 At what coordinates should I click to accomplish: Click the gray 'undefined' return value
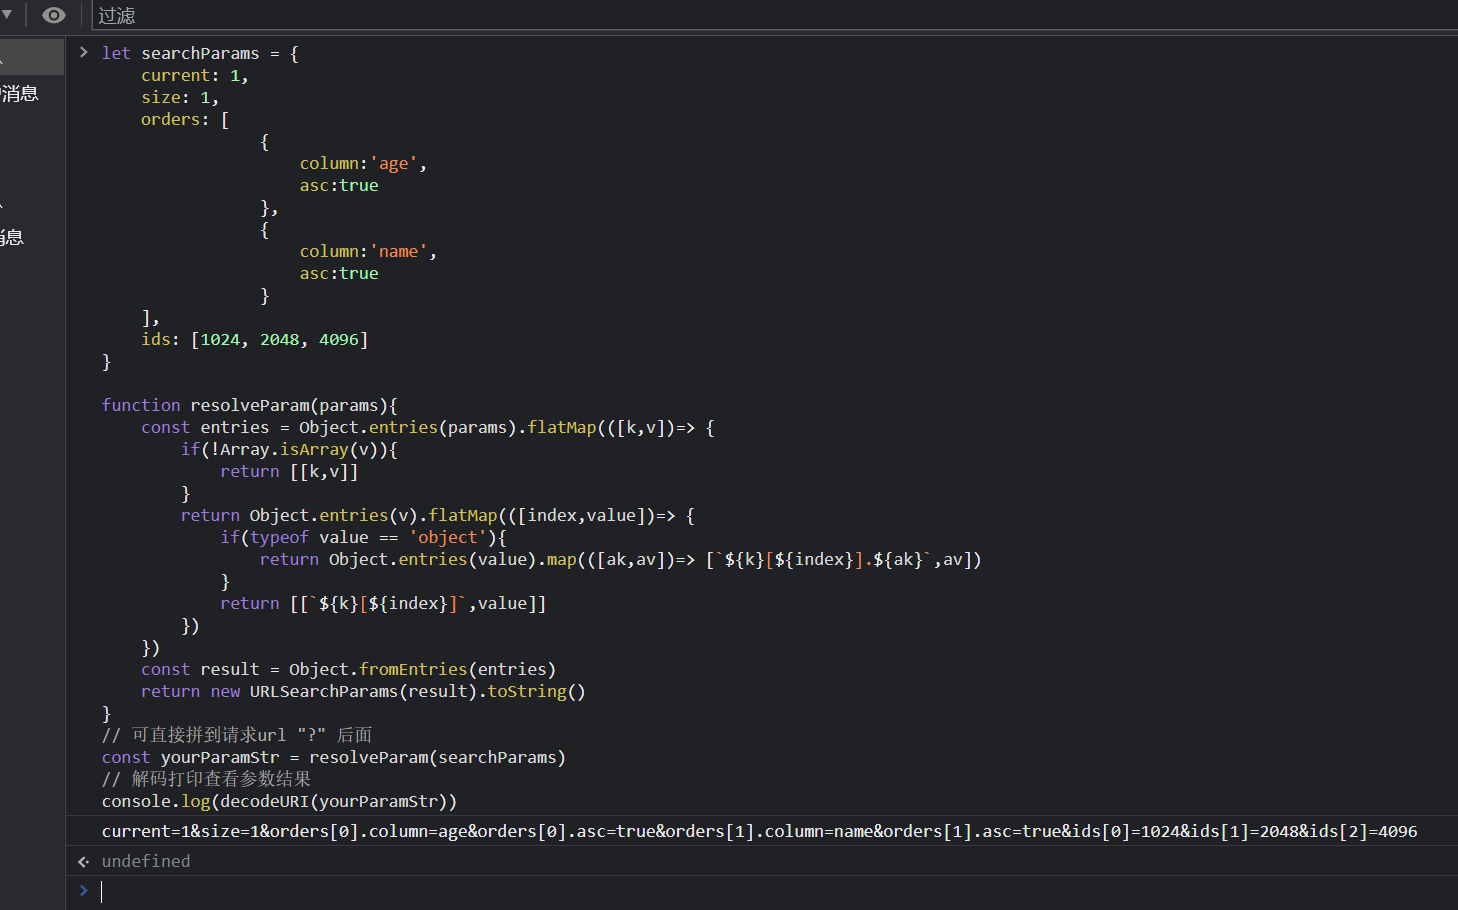point(146,861)
